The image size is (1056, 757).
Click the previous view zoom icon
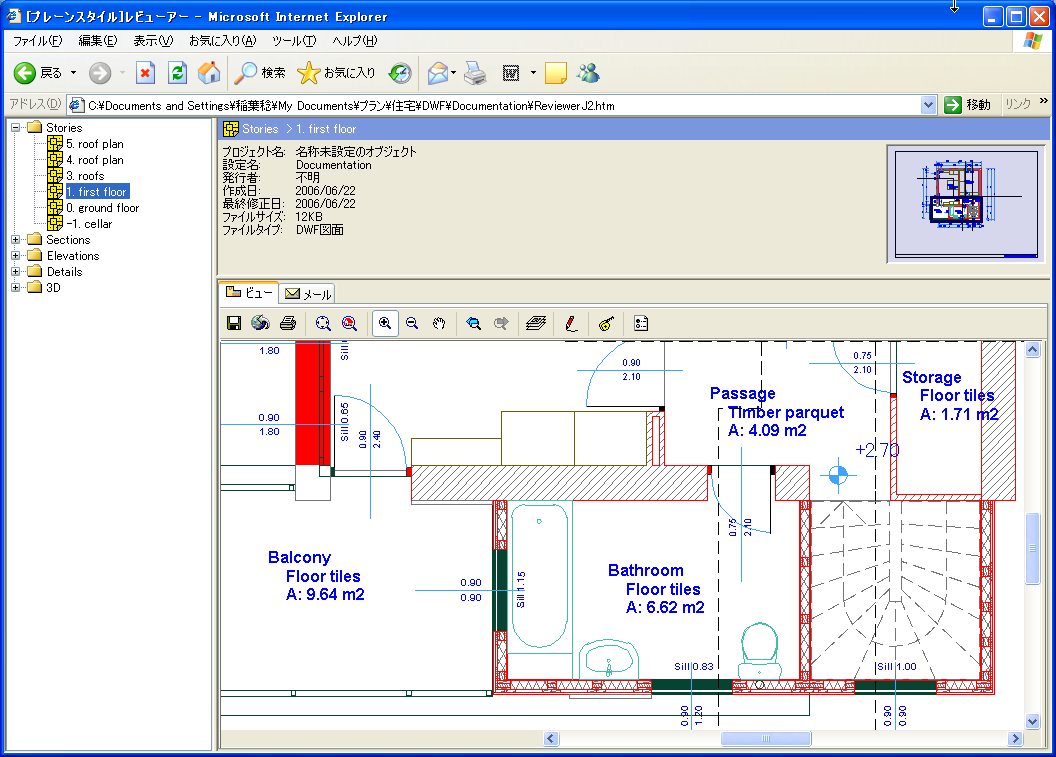474,323
